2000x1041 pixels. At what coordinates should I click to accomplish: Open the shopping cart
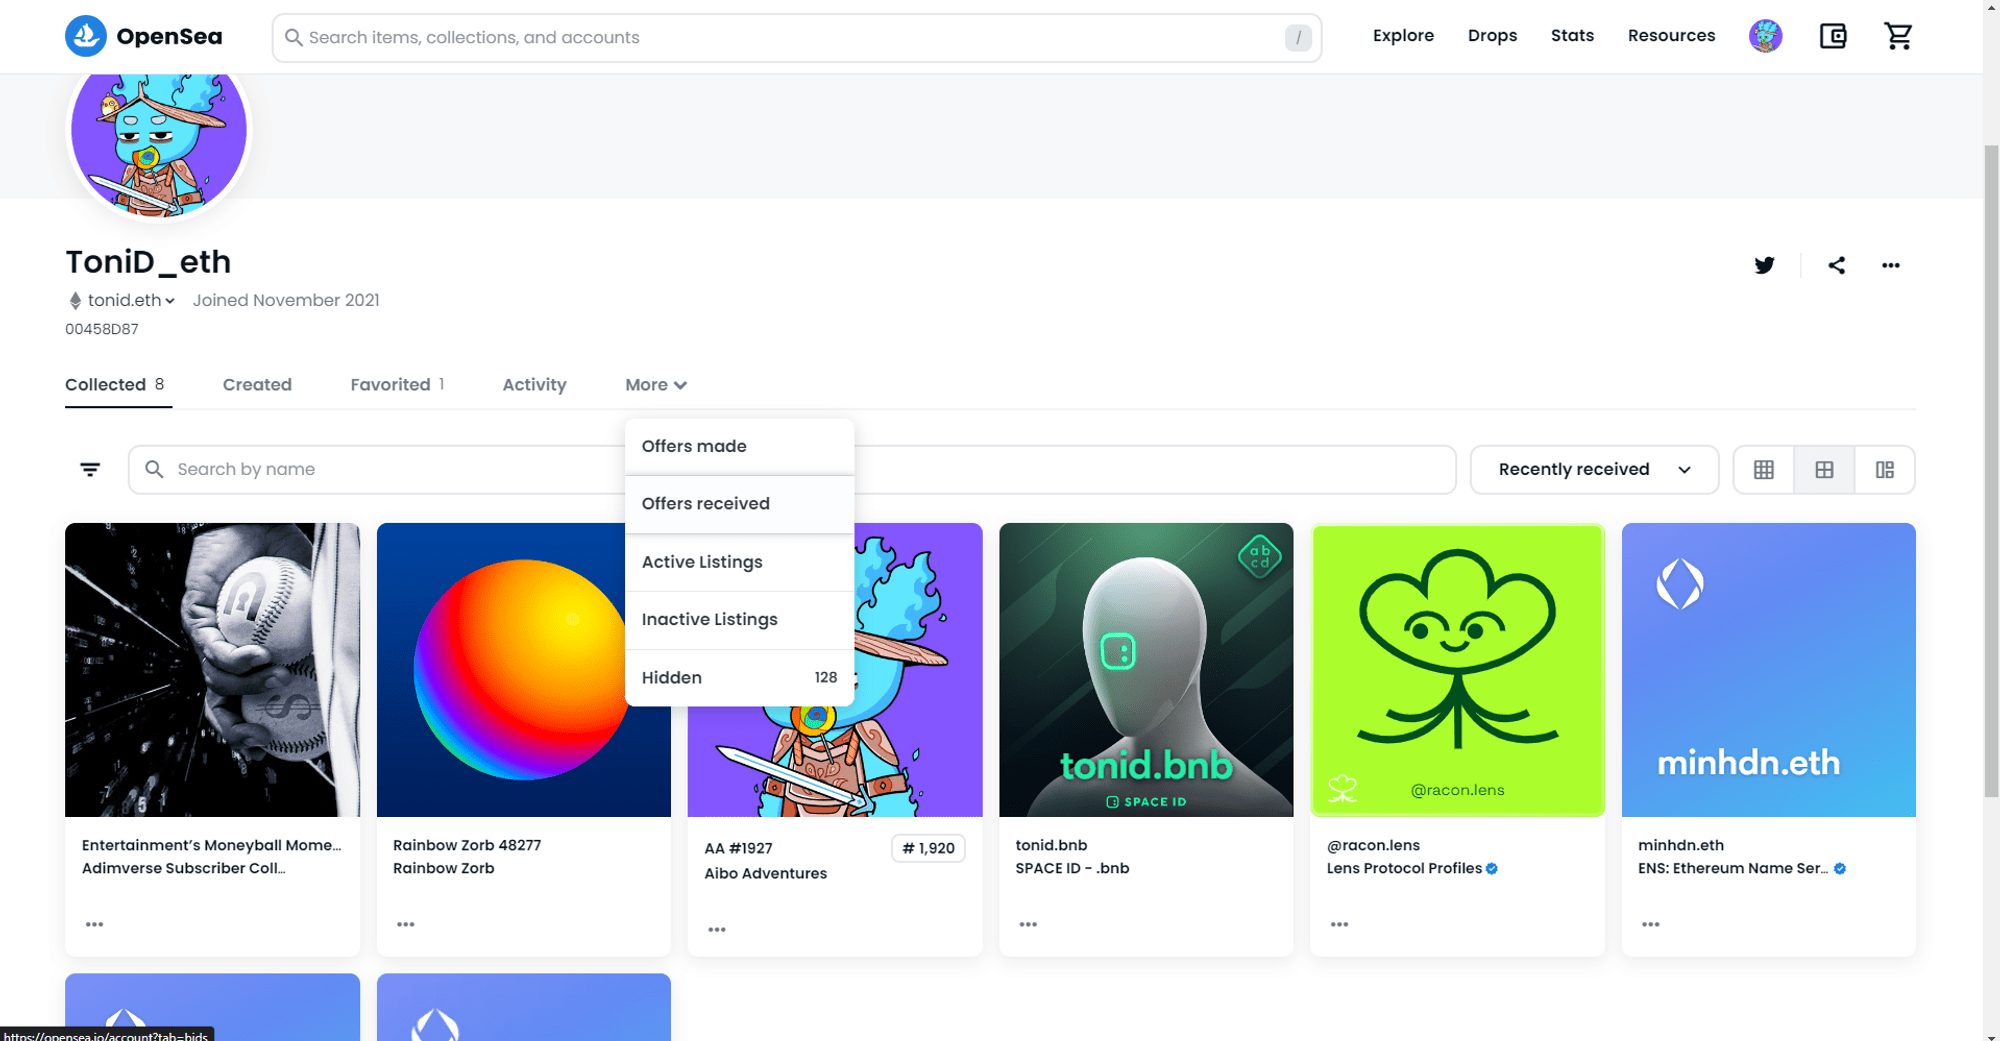(1897, 37)
